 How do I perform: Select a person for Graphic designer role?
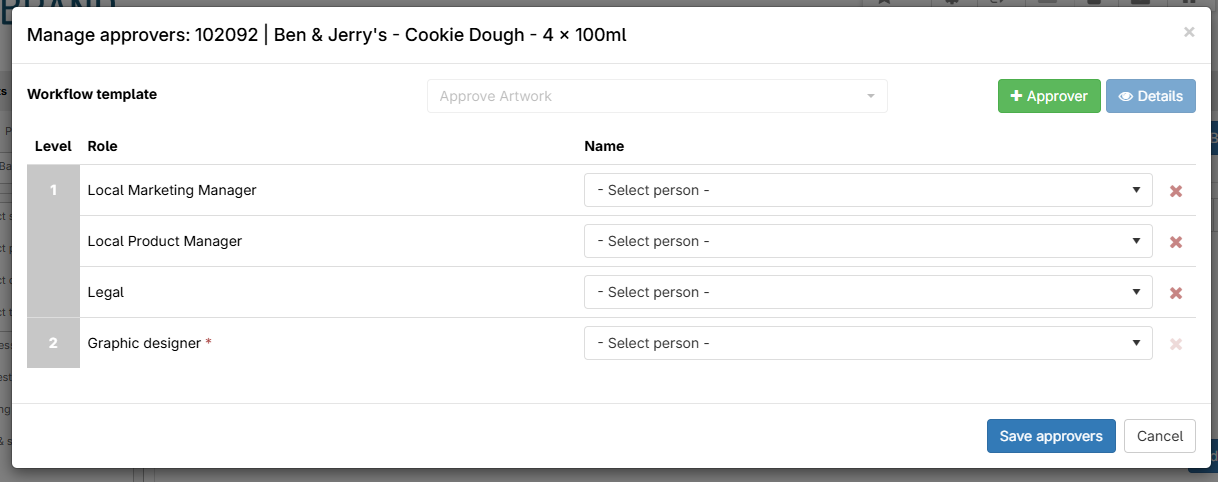[868, 343]
